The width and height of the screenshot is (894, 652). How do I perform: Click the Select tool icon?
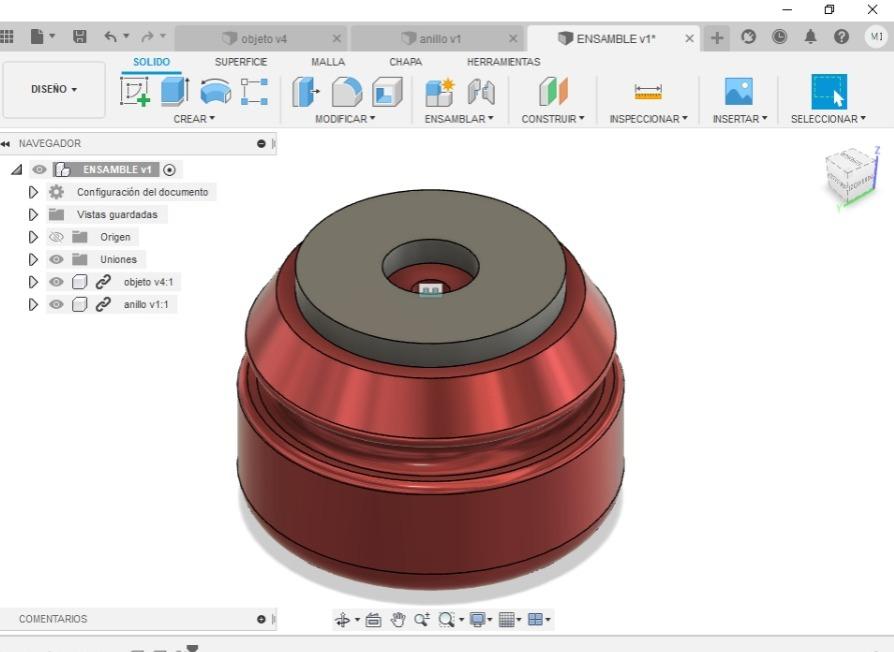(x=829, y=92)
